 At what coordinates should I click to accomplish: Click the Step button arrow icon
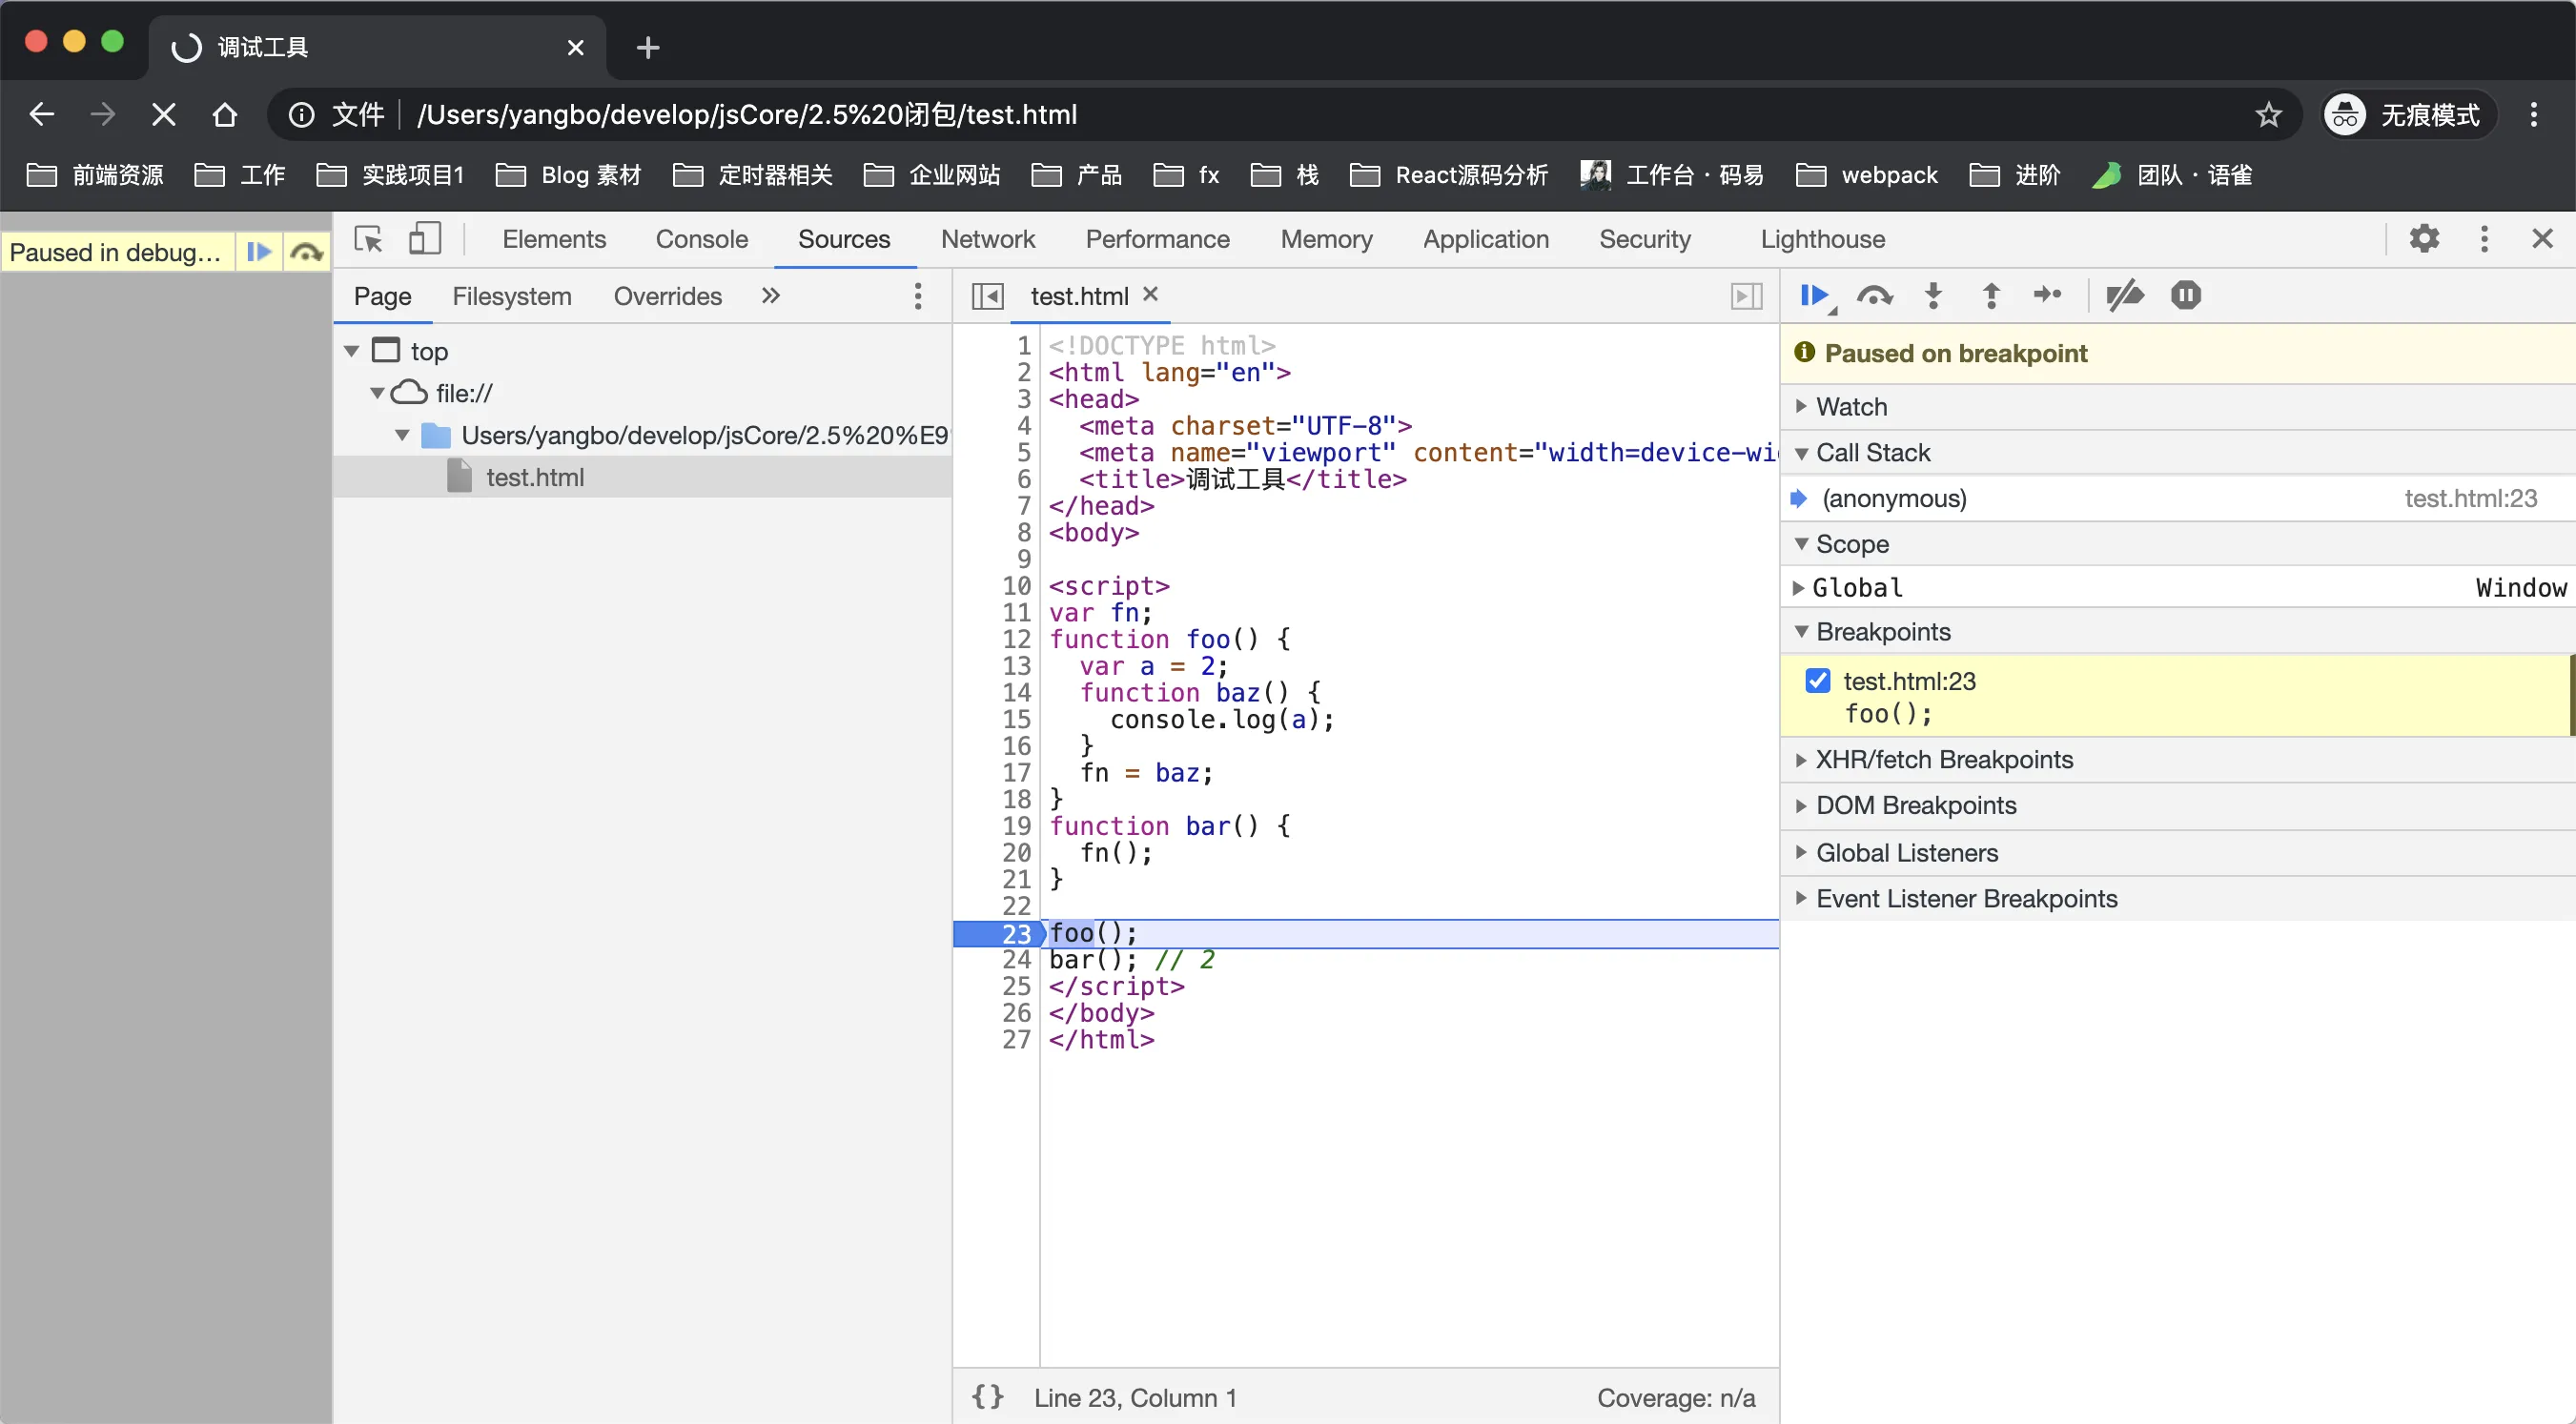[x=2048, y=296]
